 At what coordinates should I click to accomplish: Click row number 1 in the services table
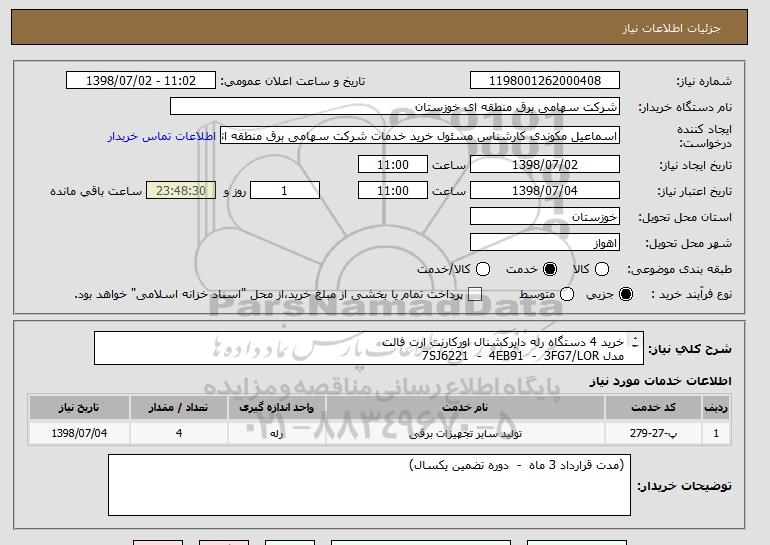click(716, 434)
